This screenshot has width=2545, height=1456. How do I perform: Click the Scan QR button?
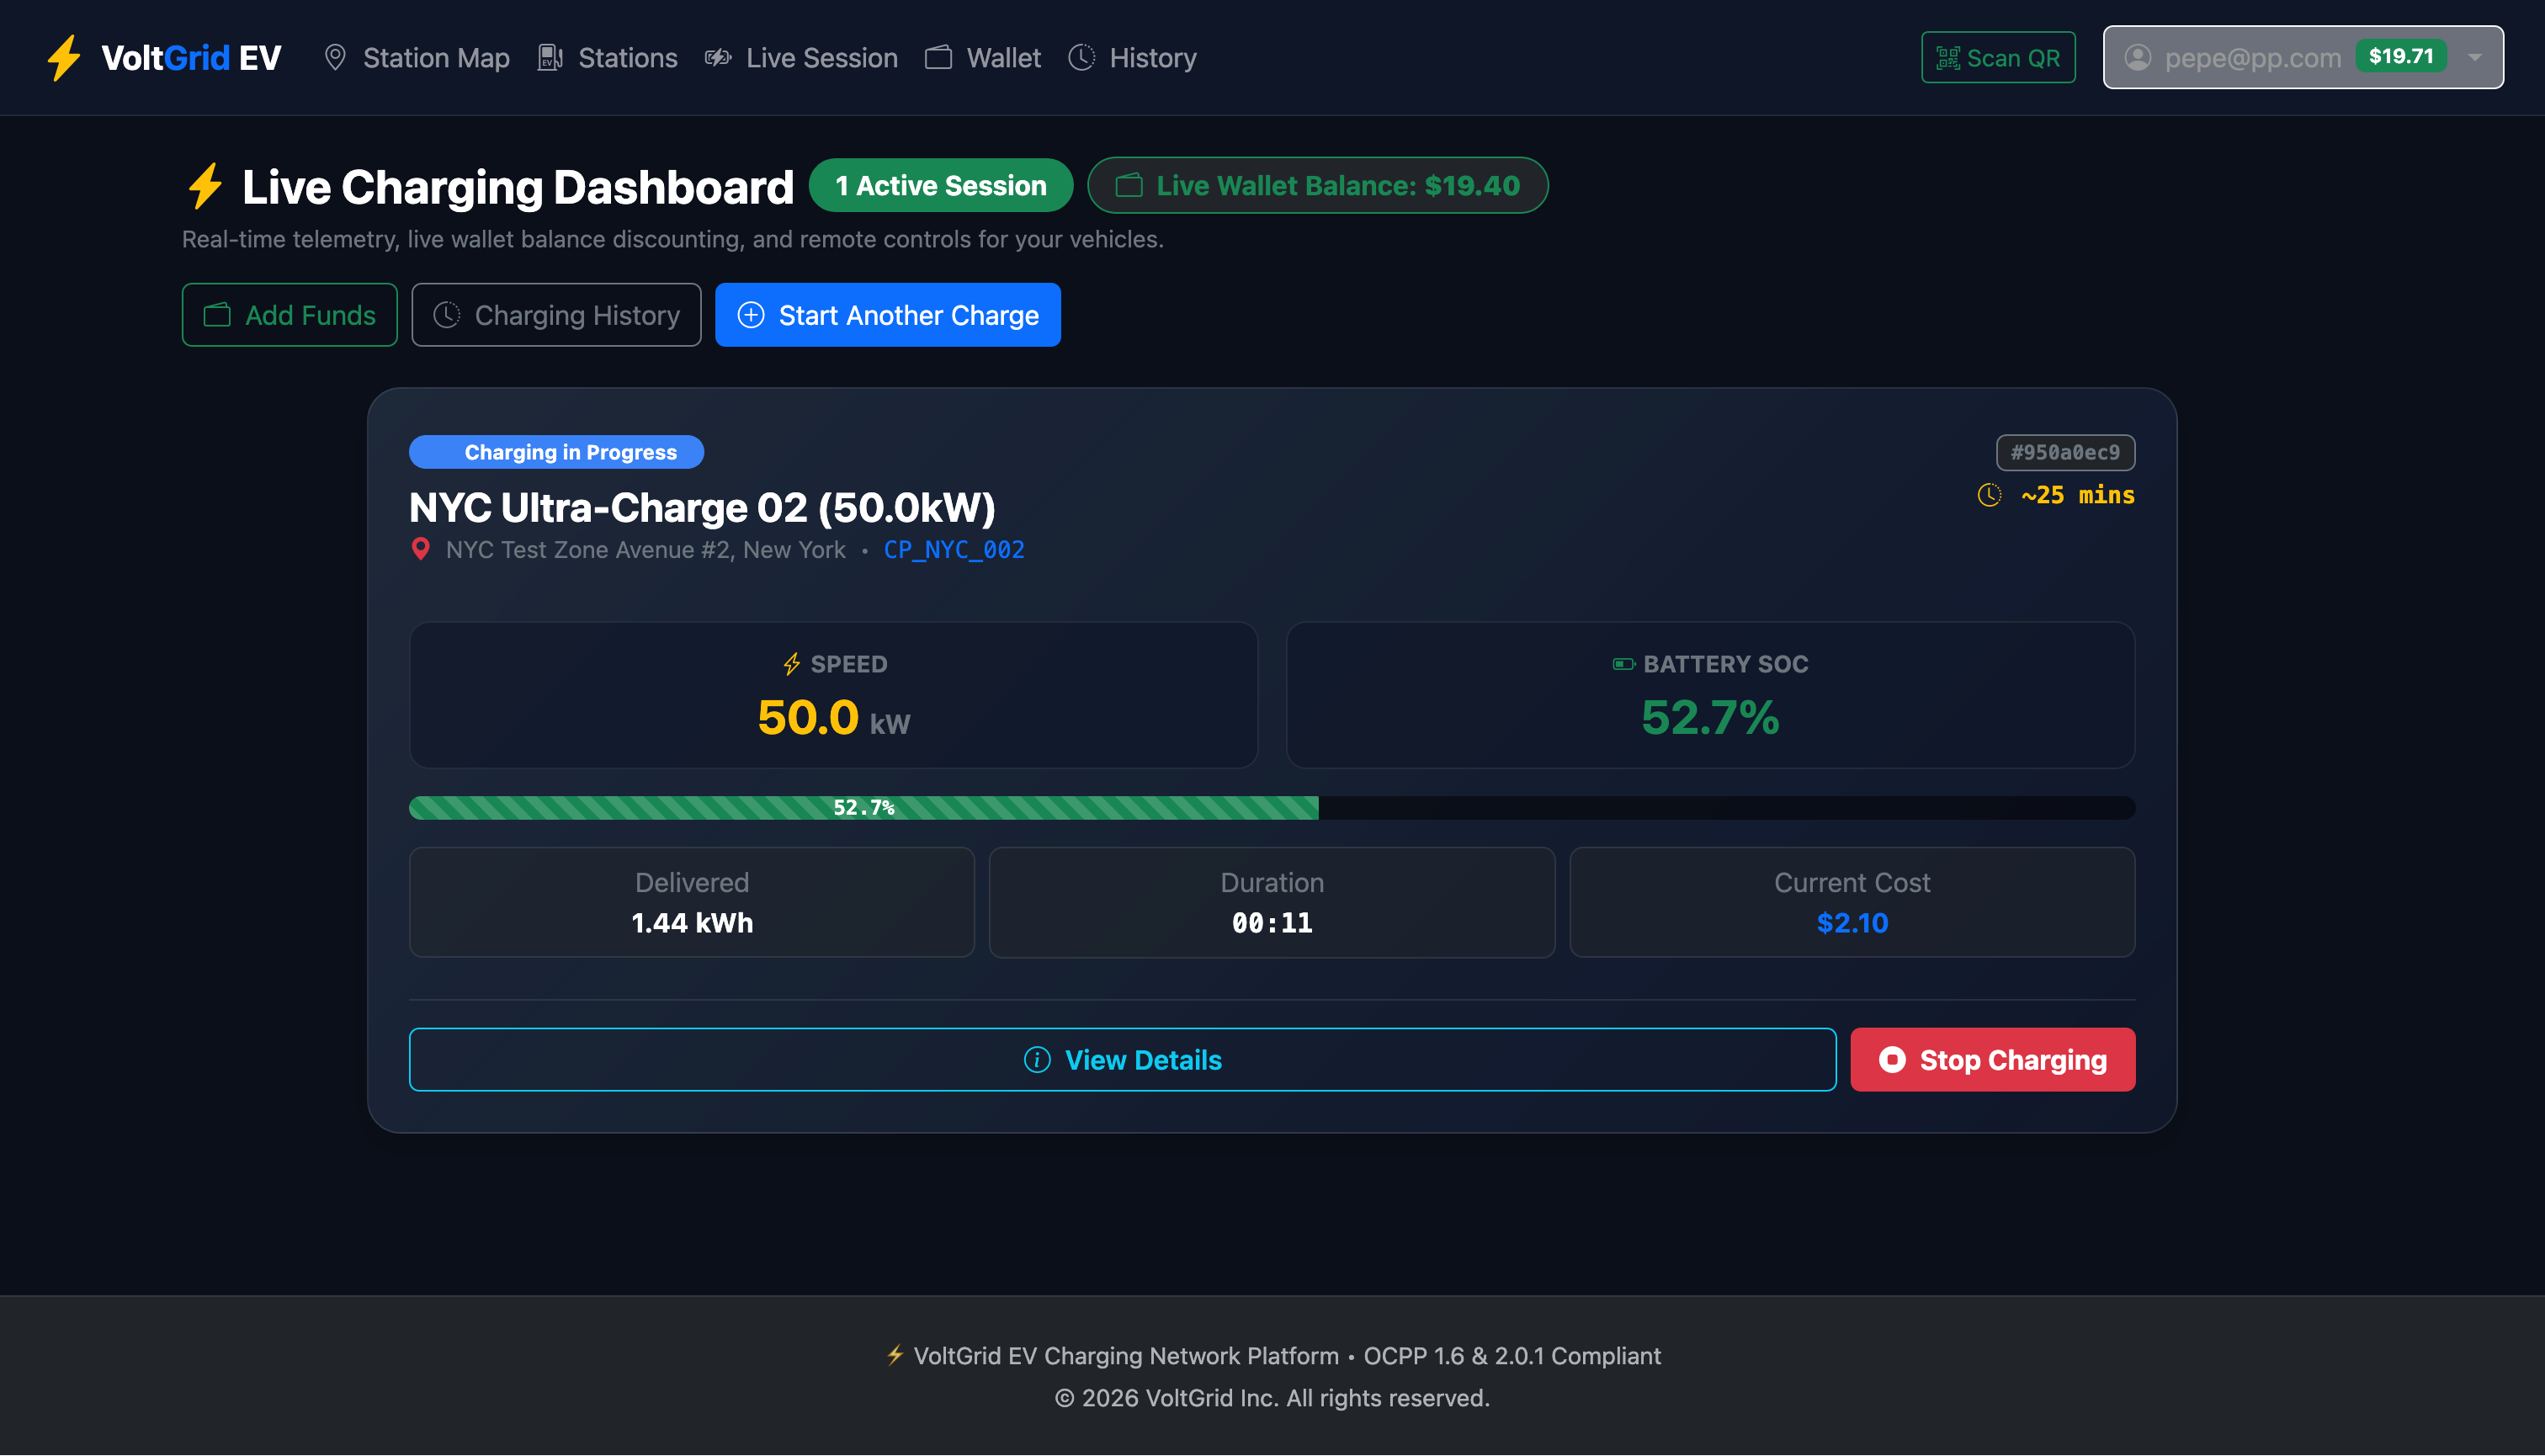tap(1998, 58)
